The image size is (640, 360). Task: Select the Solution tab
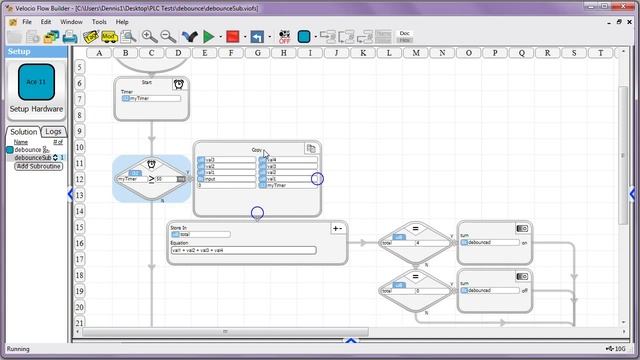tap(23, 132)
